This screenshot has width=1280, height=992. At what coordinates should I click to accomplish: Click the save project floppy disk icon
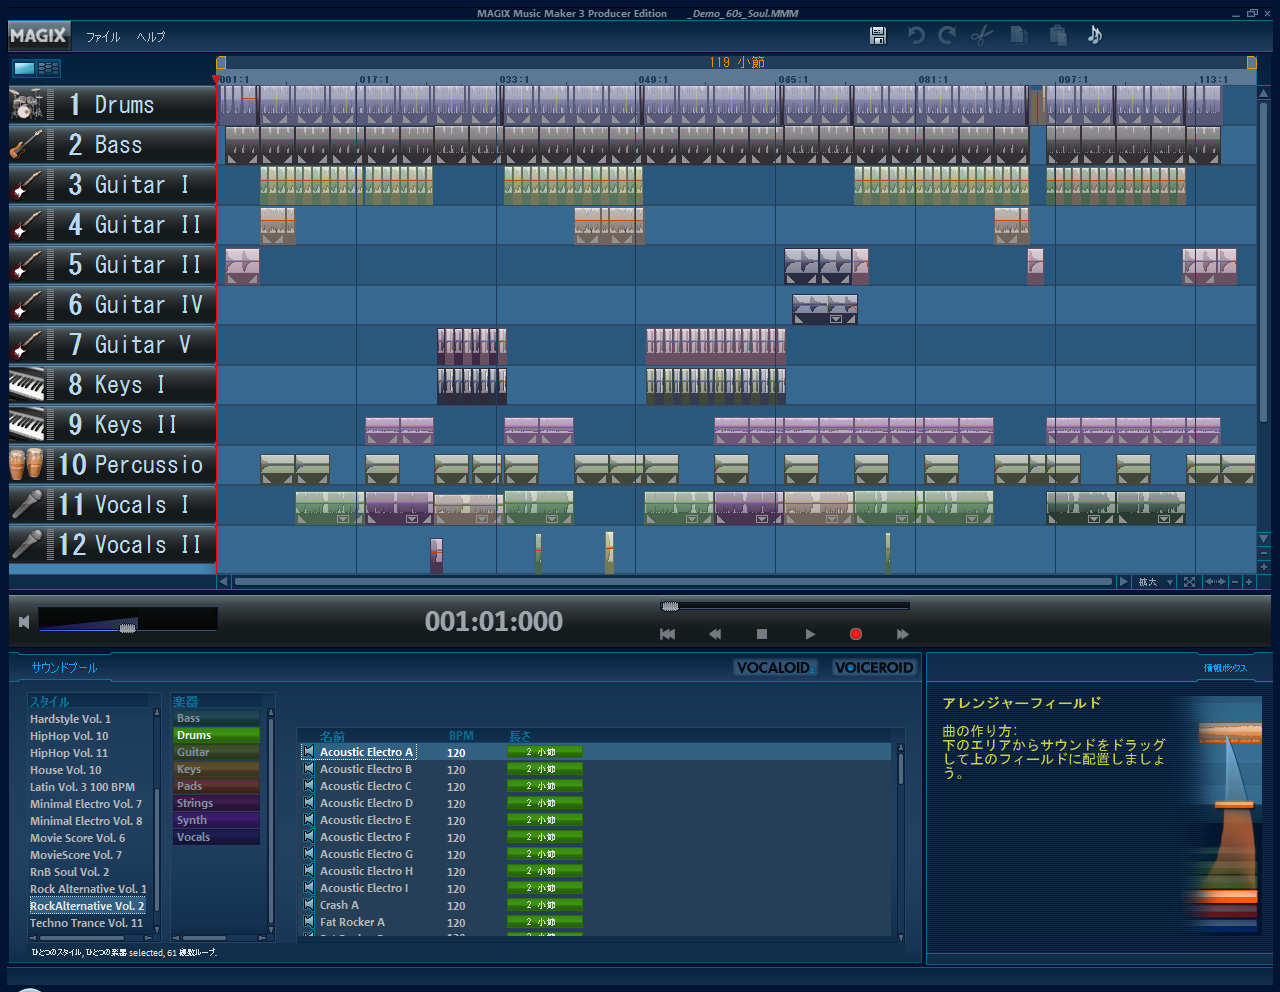coord(878,36)
